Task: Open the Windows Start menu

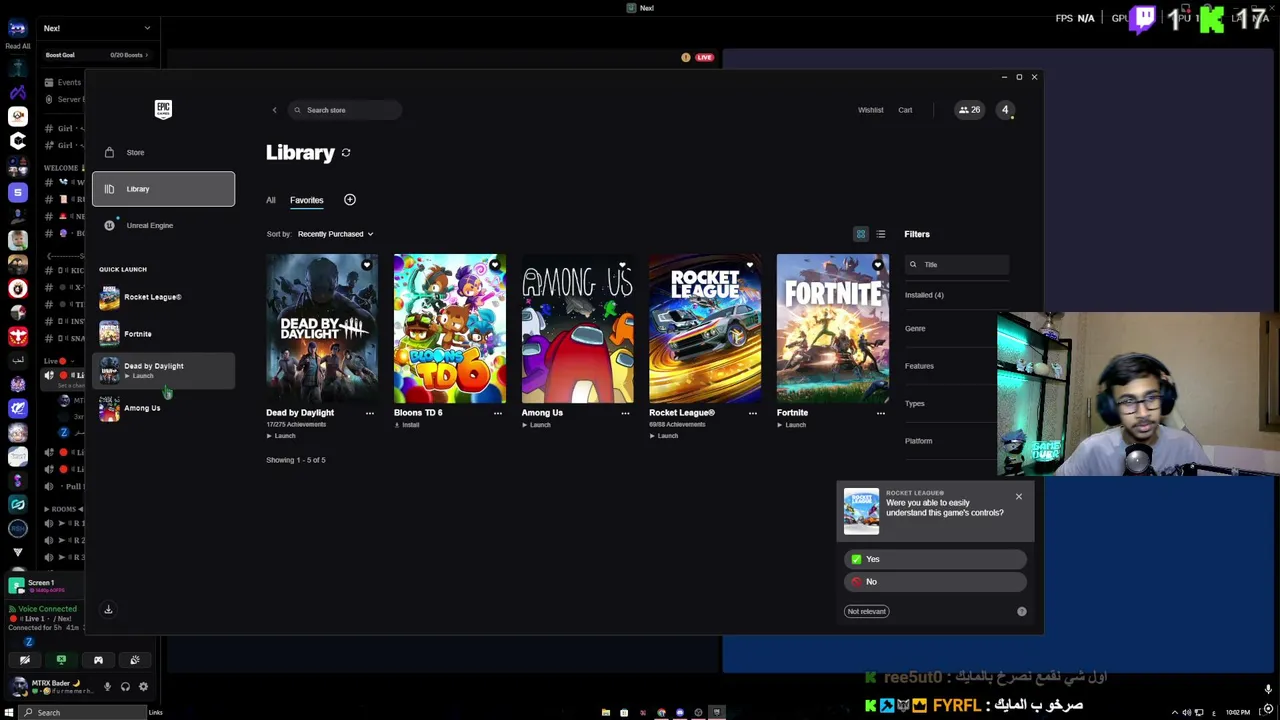Action: (9, 713)
